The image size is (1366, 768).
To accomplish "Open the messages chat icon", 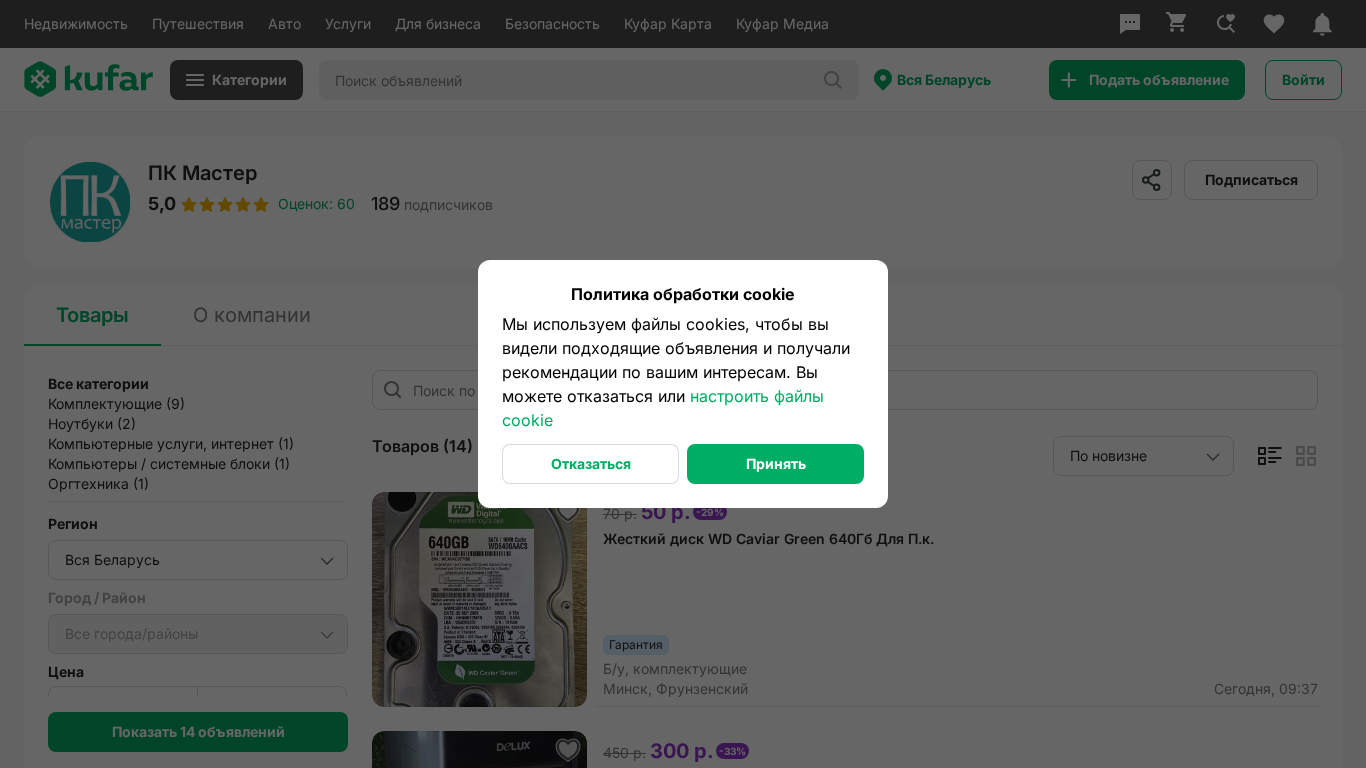I will point(1130,24).
